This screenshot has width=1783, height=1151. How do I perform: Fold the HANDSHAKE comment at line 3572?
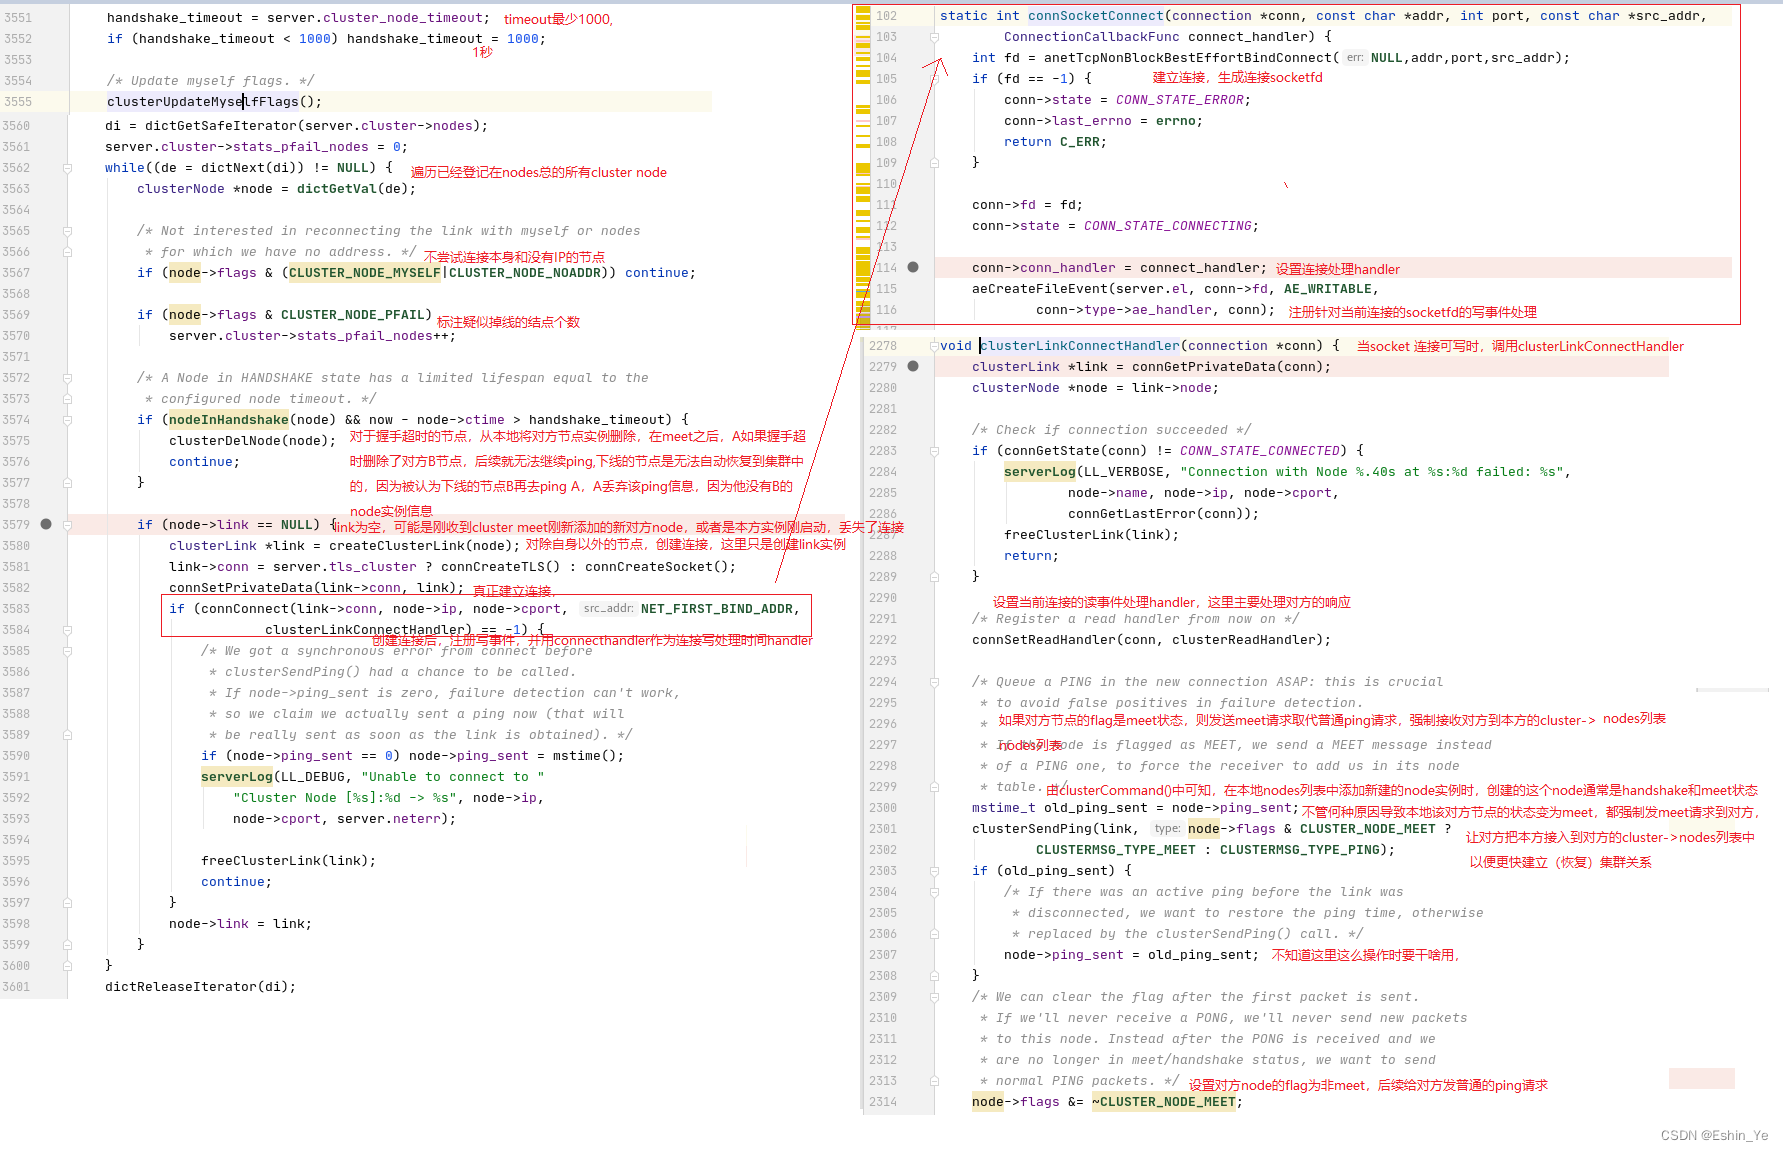click(x=68, y=378)
